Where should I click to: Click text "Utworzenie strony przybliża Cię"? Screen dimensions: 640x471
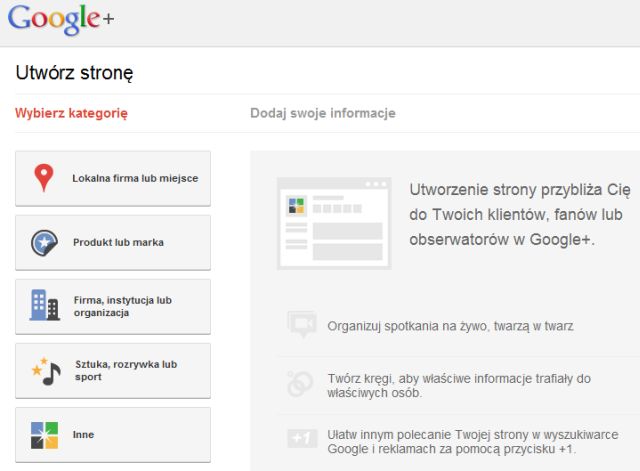pyautogui.click(x=520, y=190)
